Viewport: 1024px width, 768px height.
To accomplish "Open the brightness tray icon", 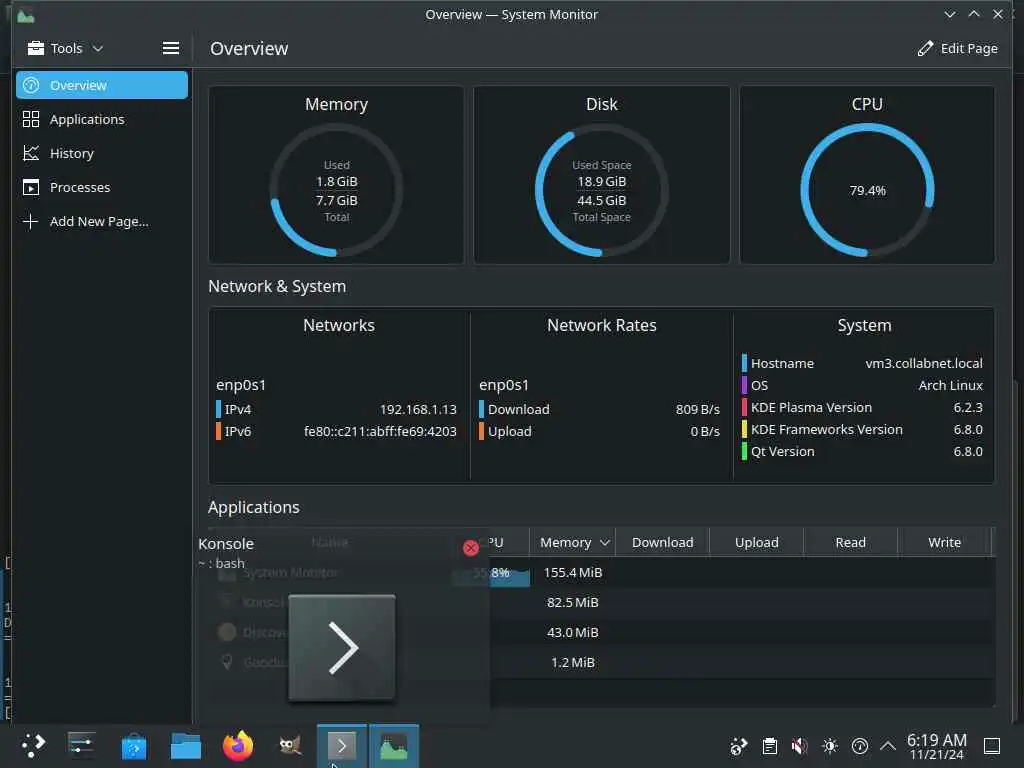I will (x=830, y=746).
